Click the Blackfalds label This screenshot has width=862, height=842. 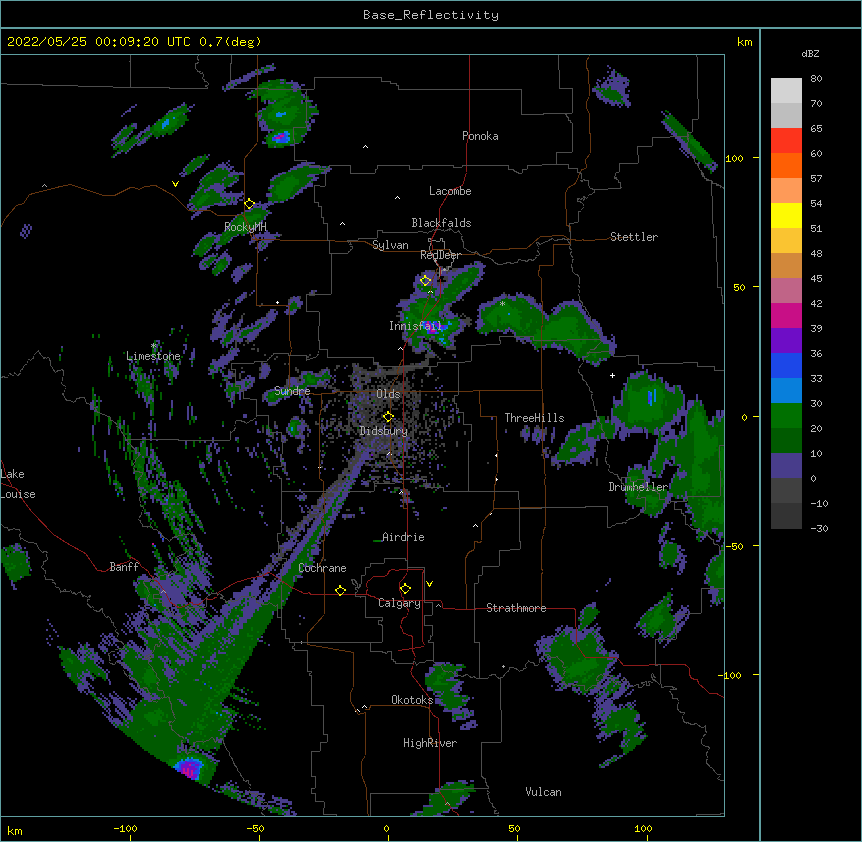point(441,223)
